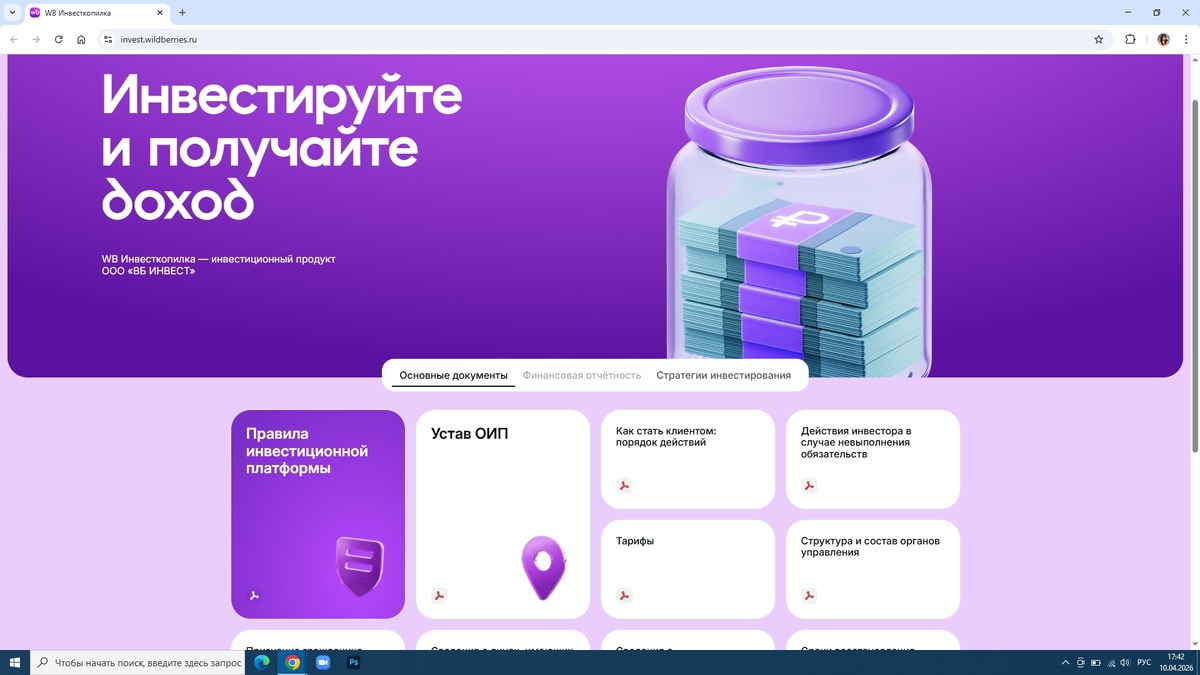1200x675 pixels.
Task: Open Структура и состав органов управления
Action: pos(873,569)
